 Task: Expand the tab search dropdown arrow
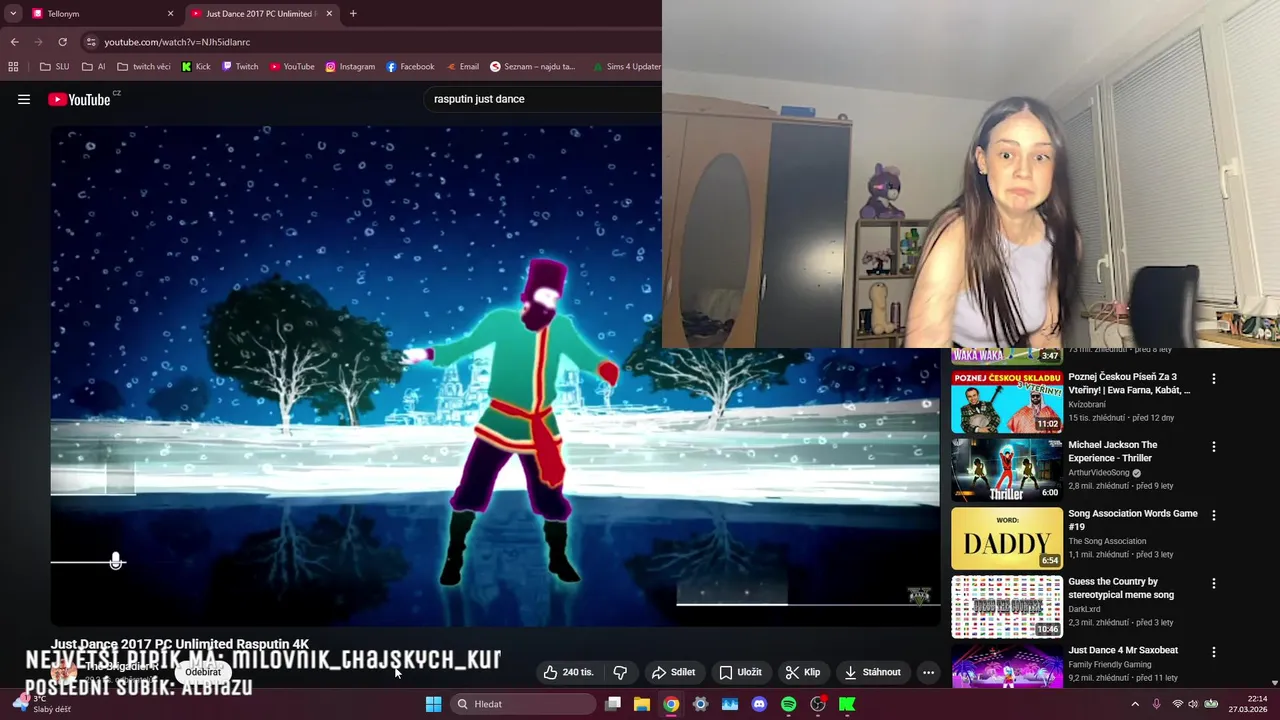coord(13,14)
